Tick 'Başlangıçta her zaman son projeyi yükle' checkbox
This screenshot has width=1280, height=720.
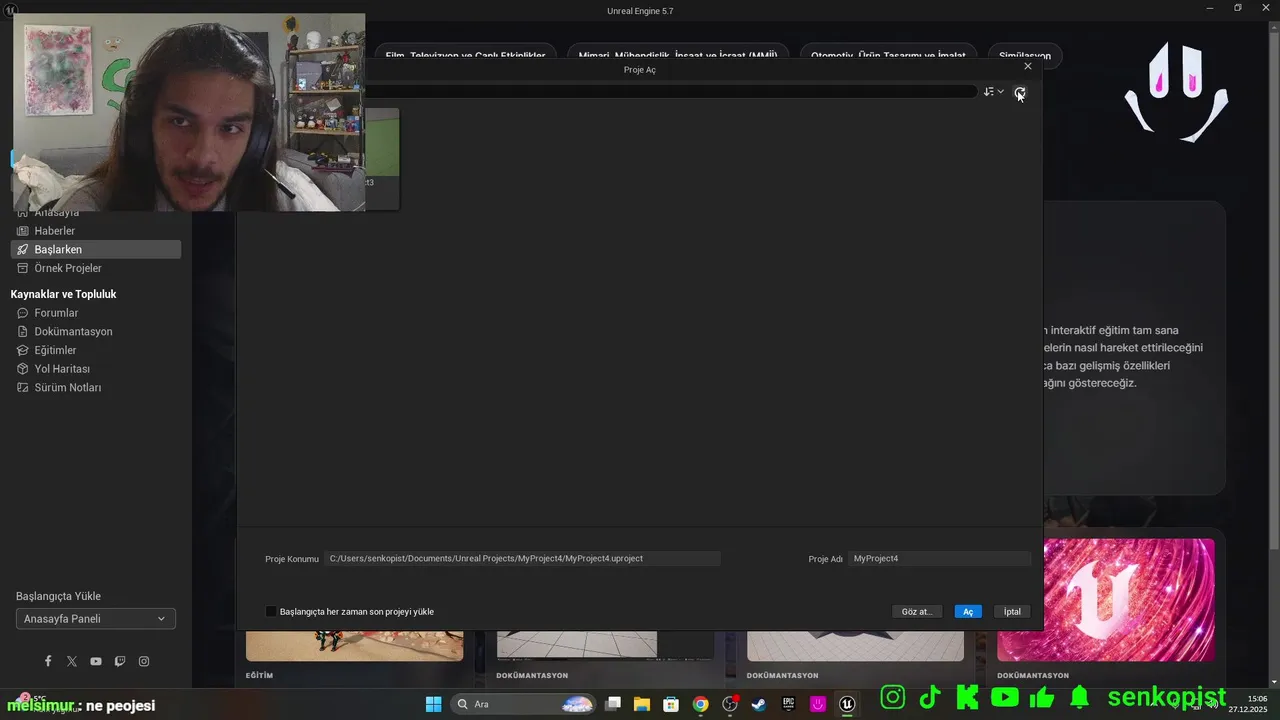click(271, 611)
